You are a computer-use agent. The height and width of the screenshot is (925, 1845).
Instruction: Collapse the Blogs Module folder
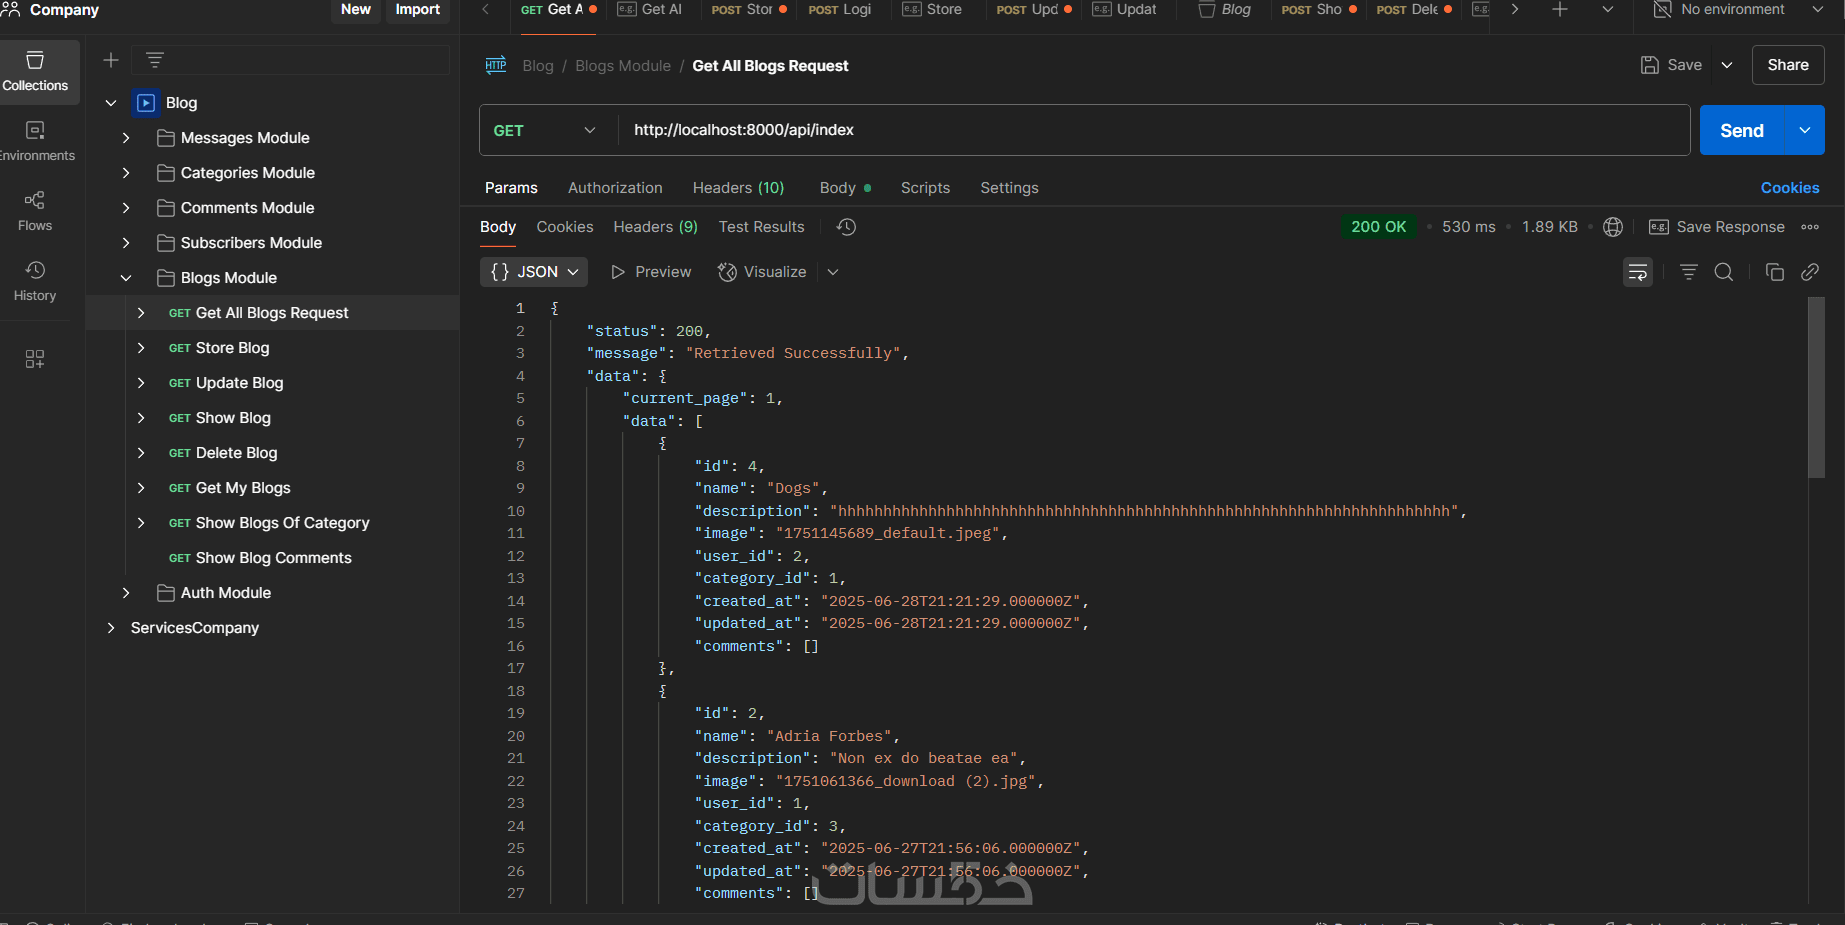126,278
